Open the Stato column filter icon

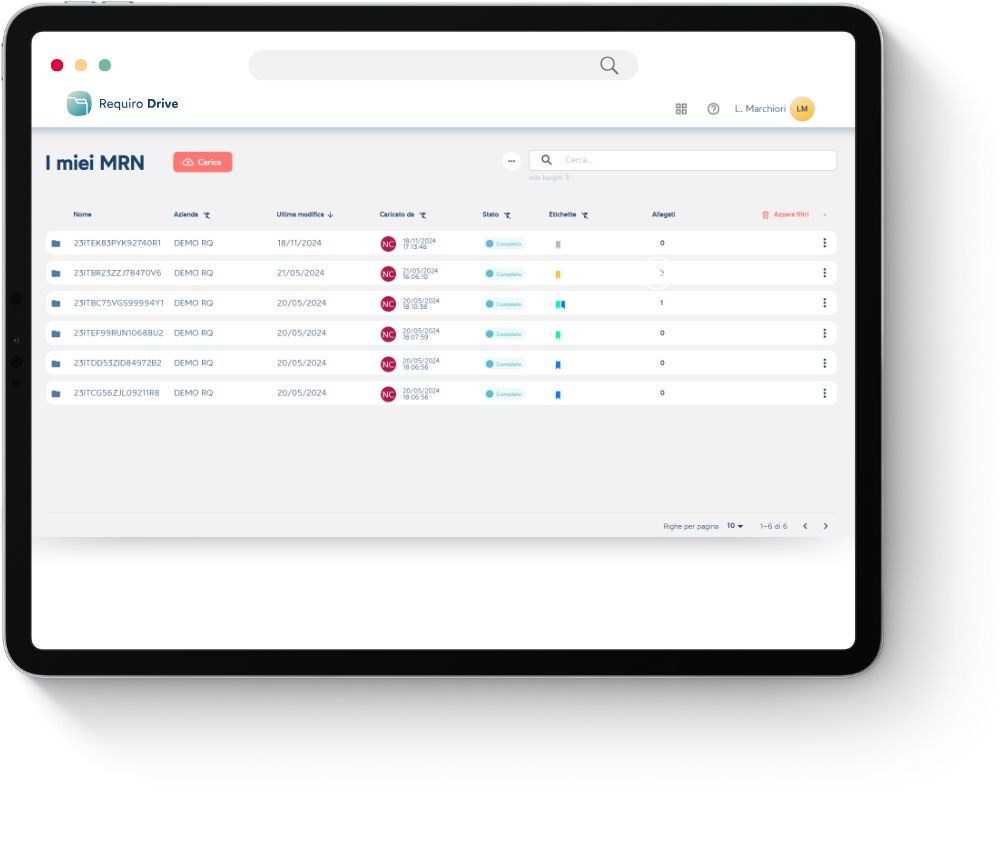tap(507, 214)
